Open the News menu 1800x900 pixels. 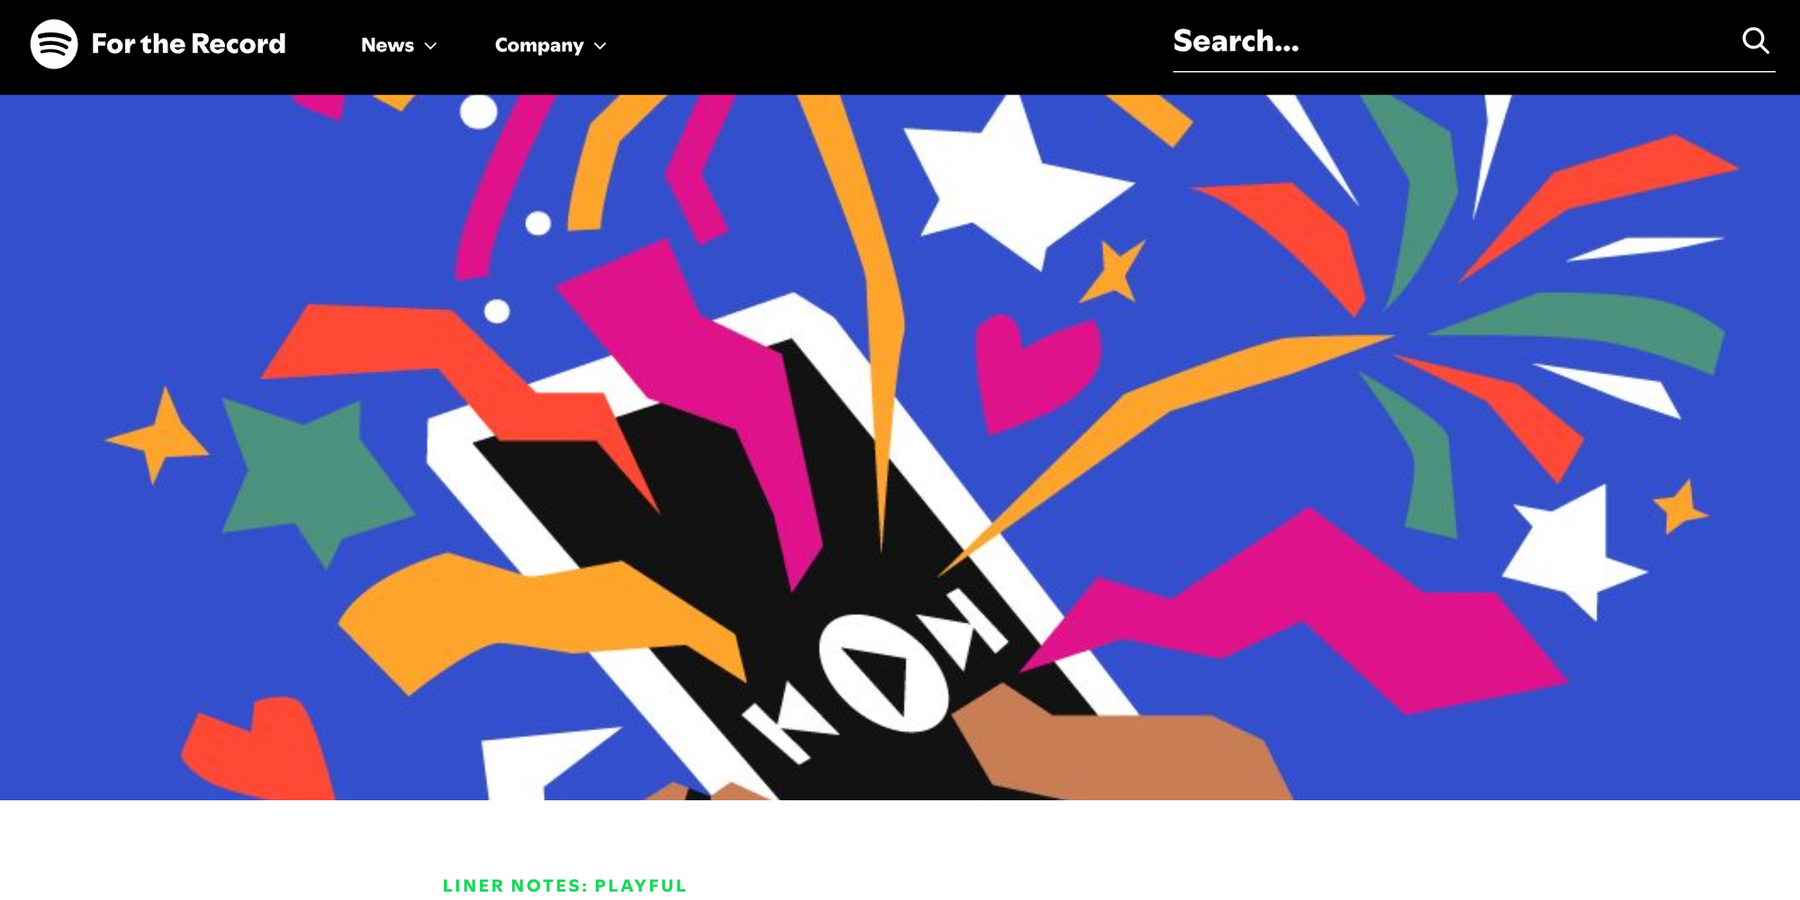(387, 45)
